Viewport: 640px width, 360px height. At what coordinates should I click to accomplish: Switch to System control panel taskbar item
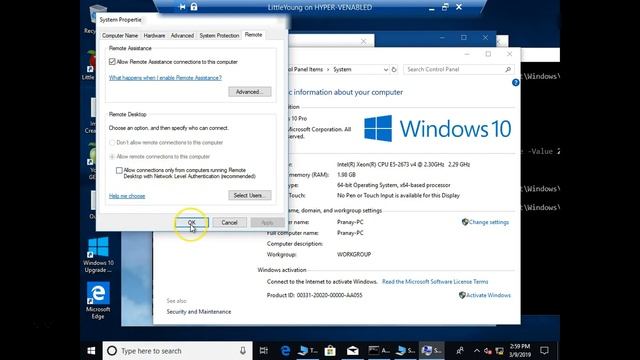(432, 351)
